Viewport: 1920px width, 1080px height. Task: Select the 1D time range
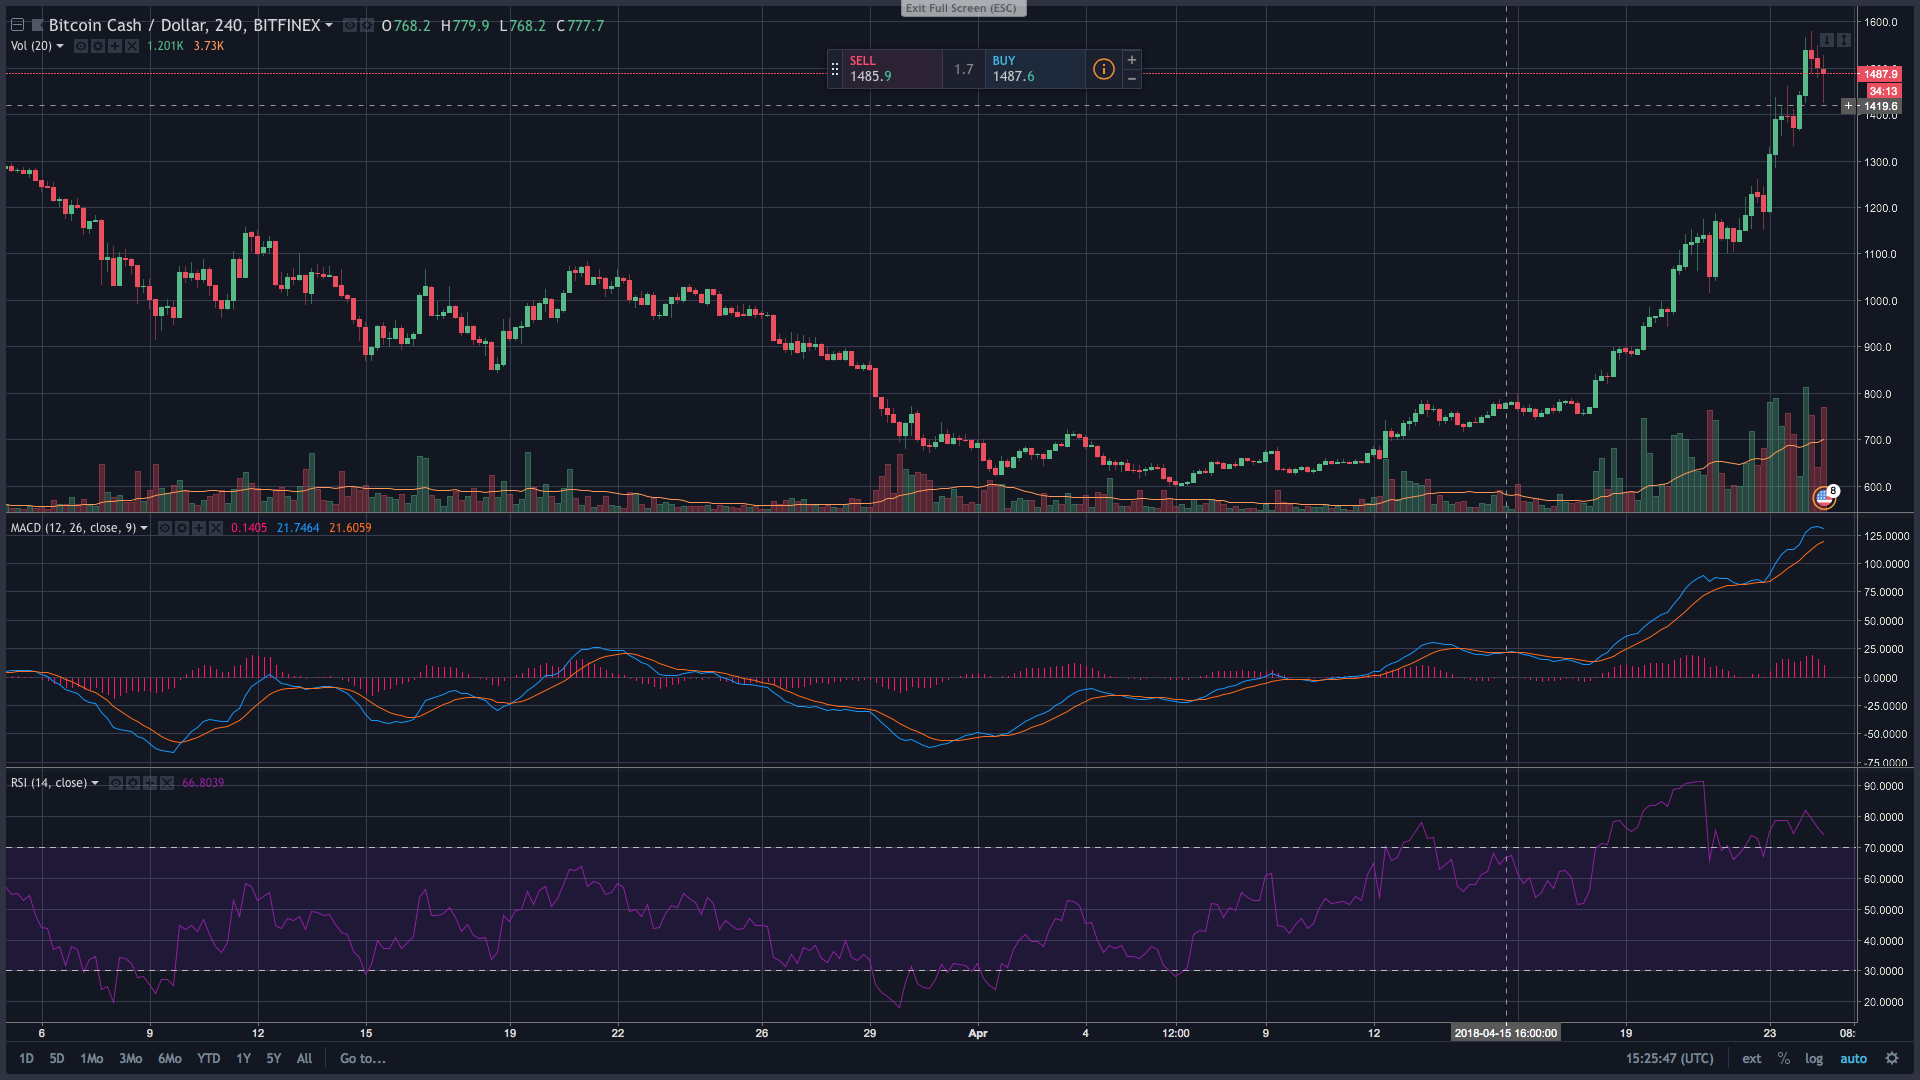pos(26,1058)
